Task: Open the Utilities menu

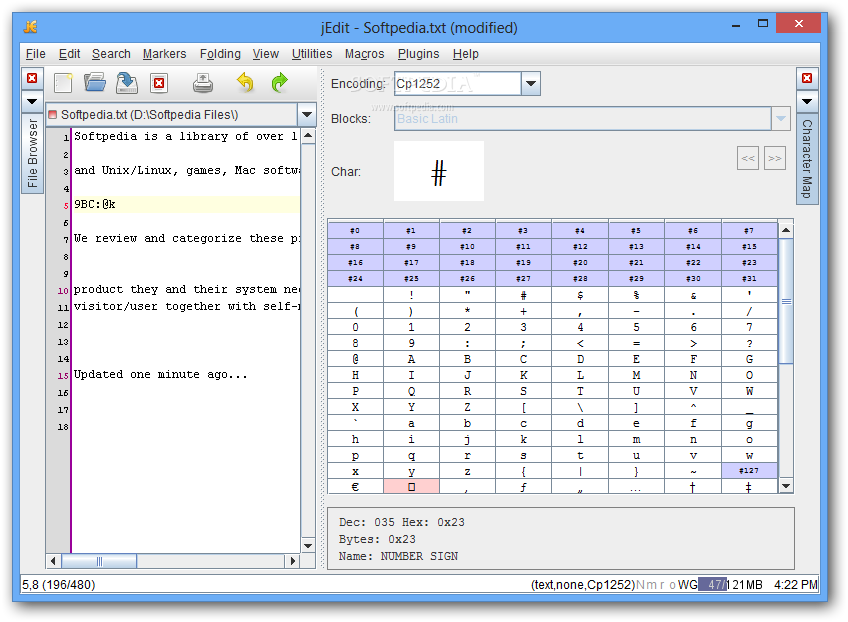Action: [x=312, y=54]
